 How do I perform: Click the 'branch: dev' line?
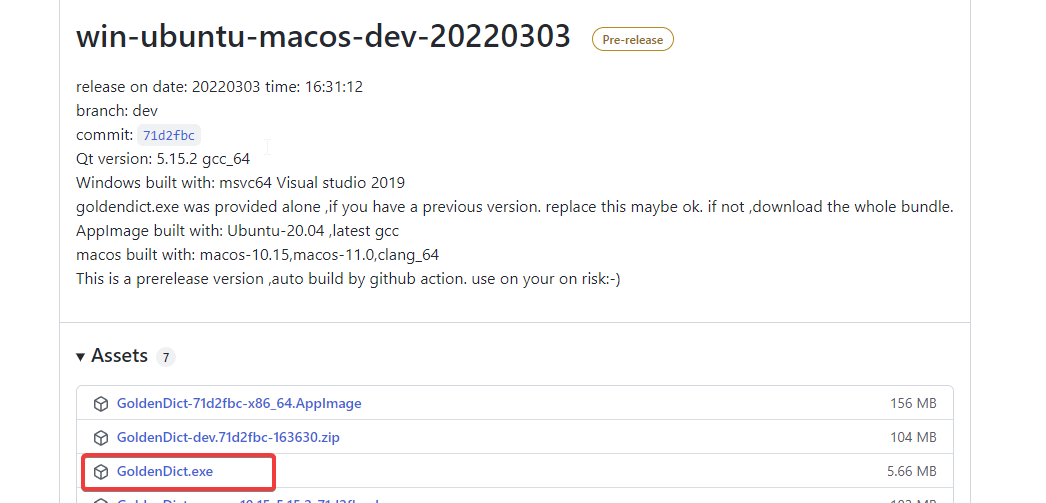point(117,111)
